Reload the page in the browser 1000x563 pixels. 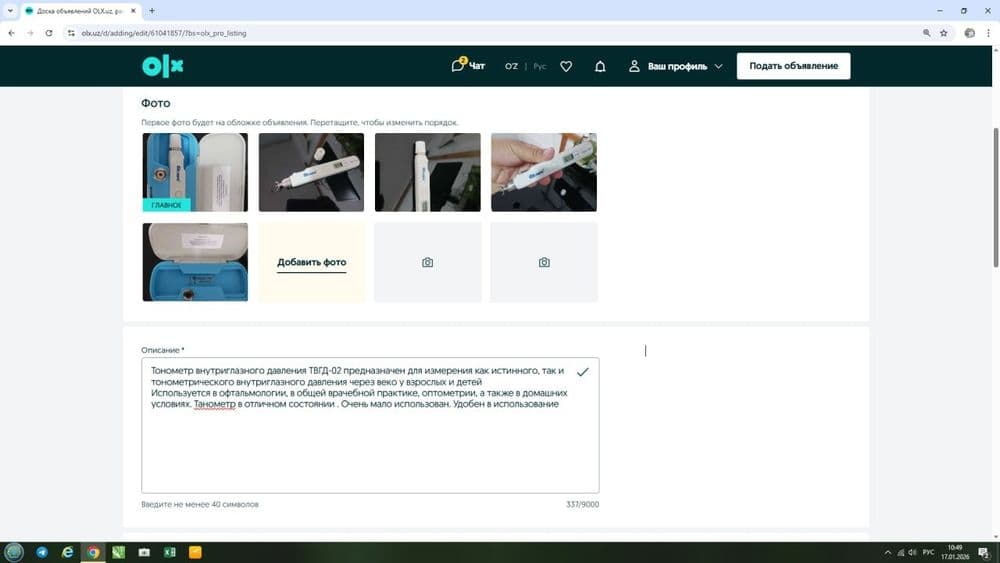[x=48, y=33]
